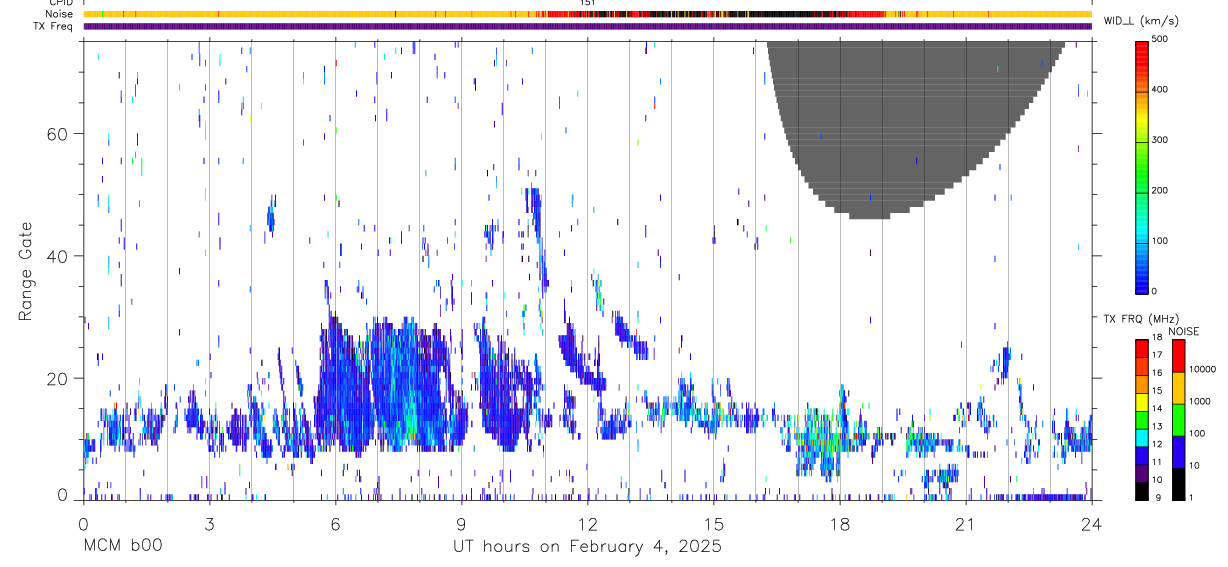Viewport: 1228px width, 567px height.
Task: Click the 'Noise' row label at top left
Action: pyautogui.click(x=60, y=14)
